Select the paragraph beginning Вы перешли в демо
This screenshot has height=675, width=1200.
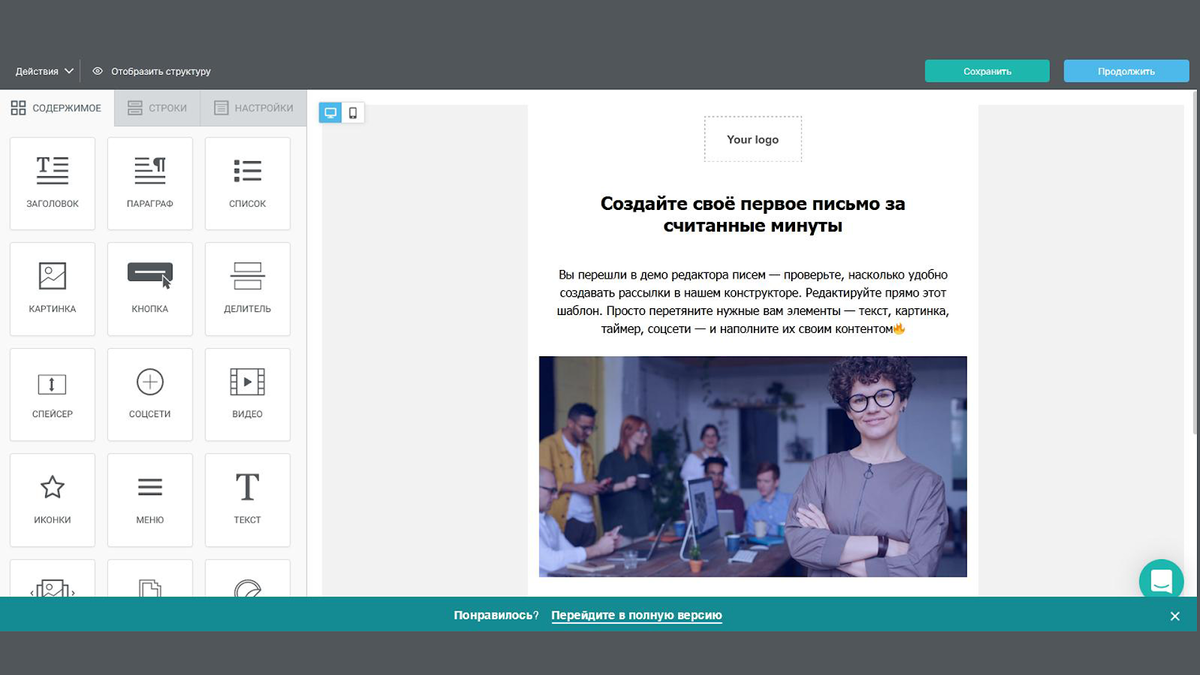753,301
